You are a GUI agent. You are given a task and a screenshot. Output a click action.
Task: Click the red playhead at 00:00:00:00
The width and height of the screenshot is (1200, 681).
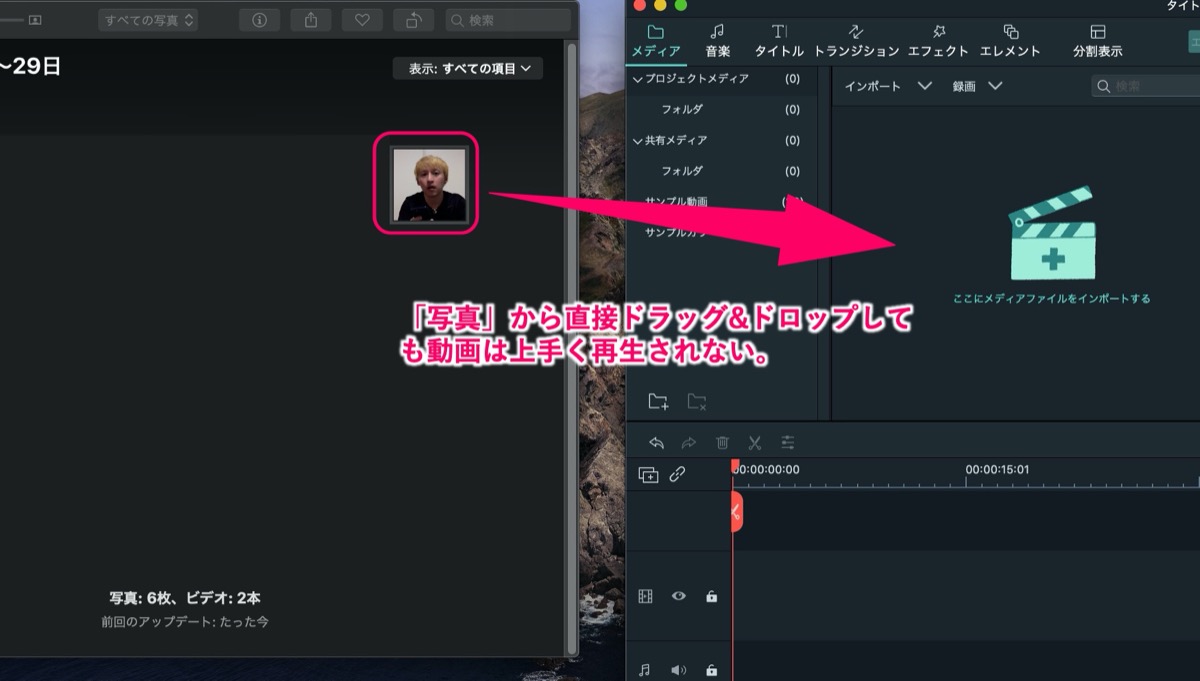(733, 466)
